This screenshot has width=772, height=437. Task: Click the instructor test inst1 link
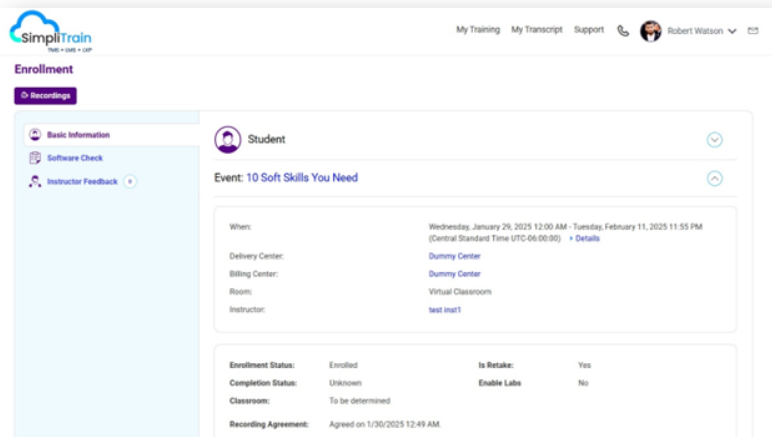(445, 310)
